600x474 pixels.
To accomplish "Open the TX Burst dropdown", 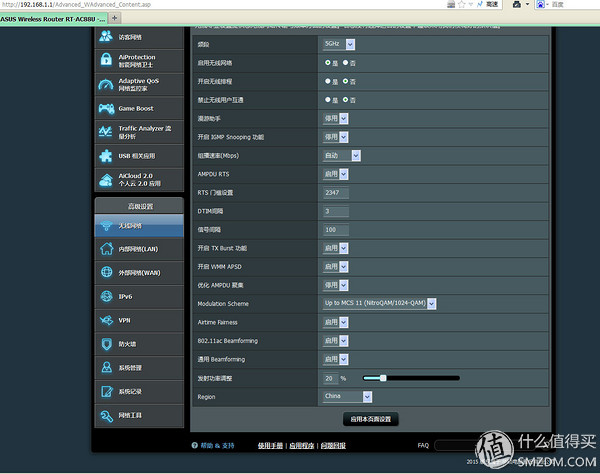I will 336,248.
